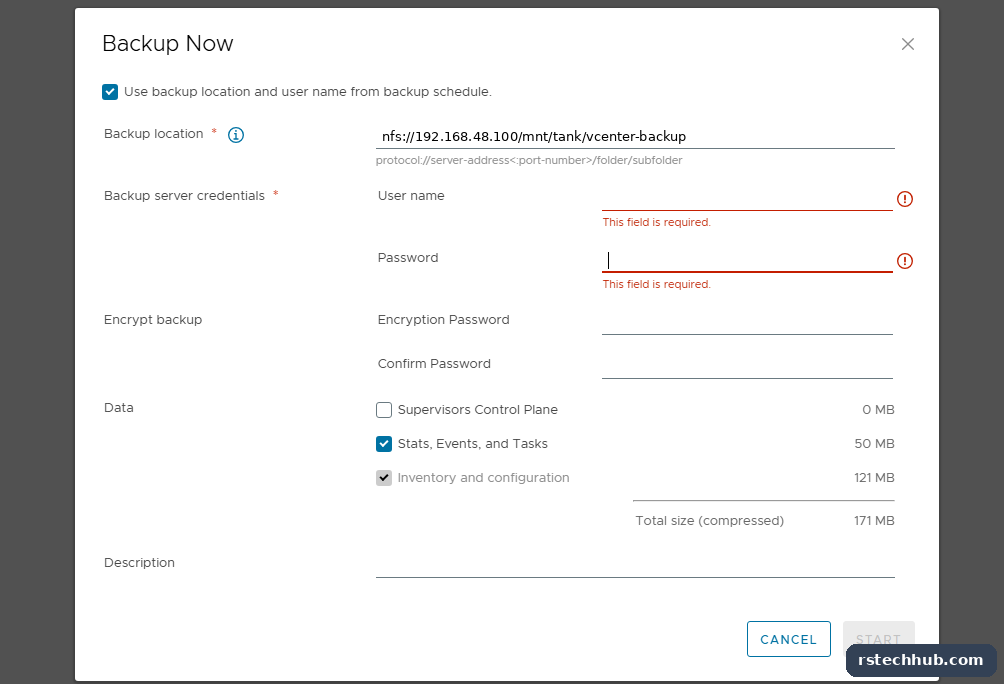Enable Supervisors Control Plane checkbox

tap(384, 410)
